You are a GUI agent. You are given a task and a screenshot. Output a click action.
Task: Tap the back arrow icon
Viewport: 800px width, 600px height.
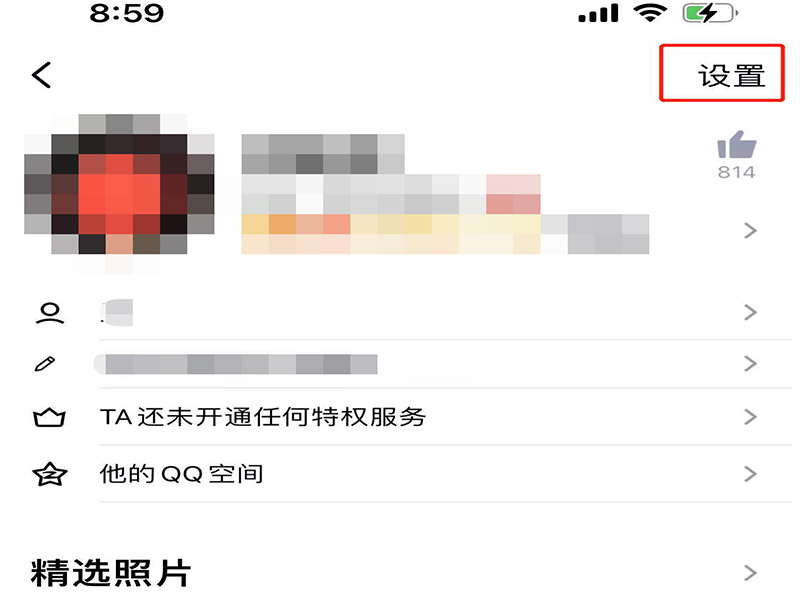(41, 75)
